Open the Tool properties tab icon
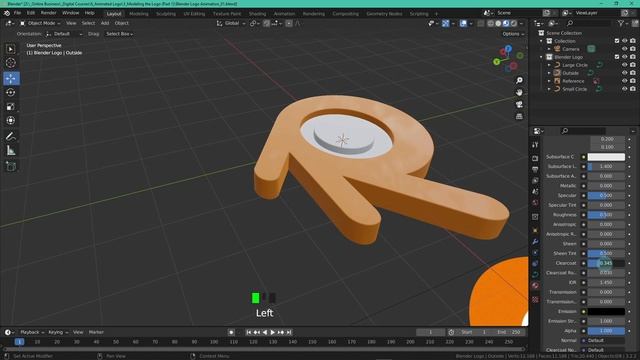Screen dimensions: 640x360 coord(535,145)
